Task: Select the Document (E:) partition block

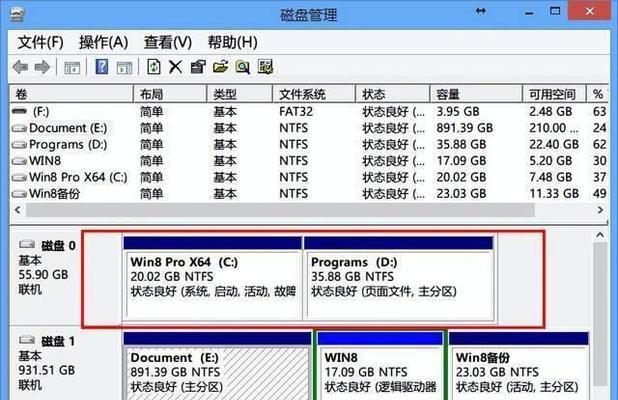Action: 217,366
